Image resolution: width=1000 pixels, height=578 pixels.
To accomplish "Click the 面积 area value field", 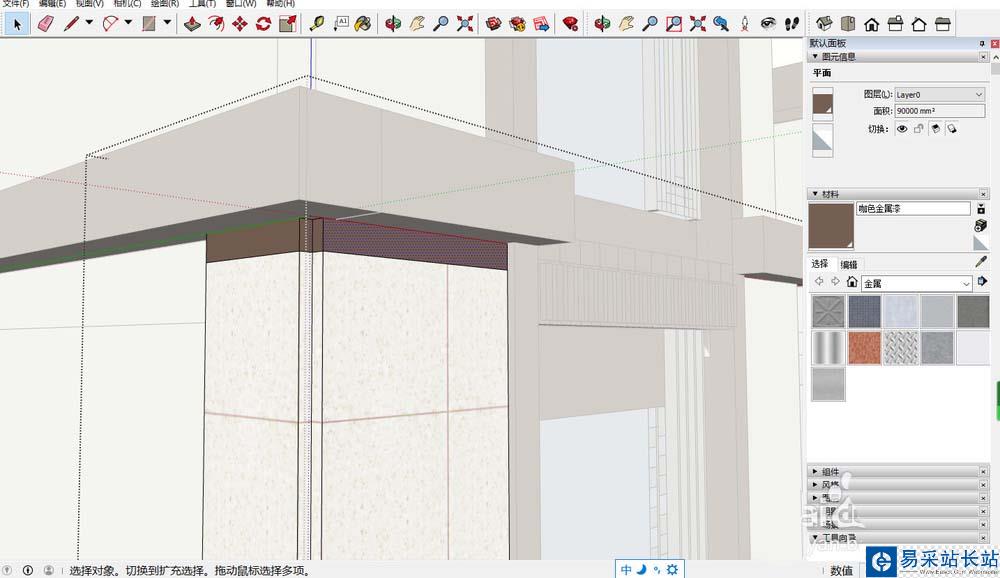I will (939, 111).
